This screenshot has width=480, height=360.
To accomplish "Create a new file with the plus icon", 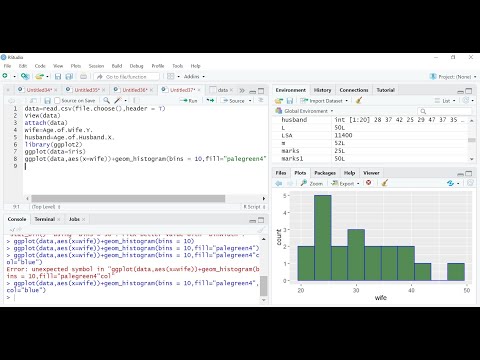I will 5,76.
